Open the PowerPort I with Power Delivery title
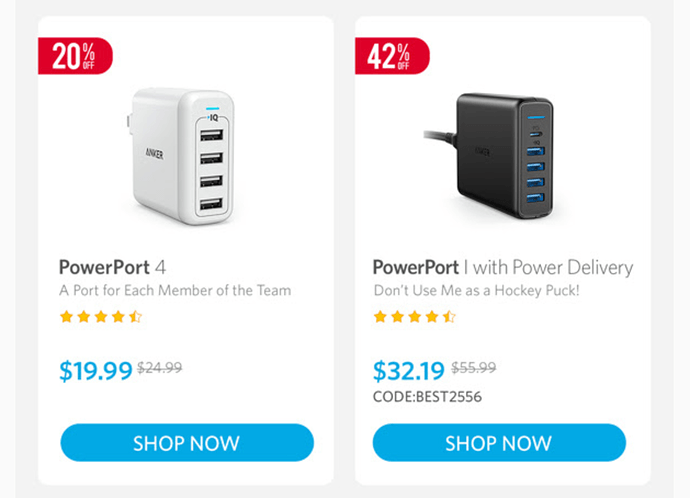This screenshot has height=498, width=690. pos(503,267)
